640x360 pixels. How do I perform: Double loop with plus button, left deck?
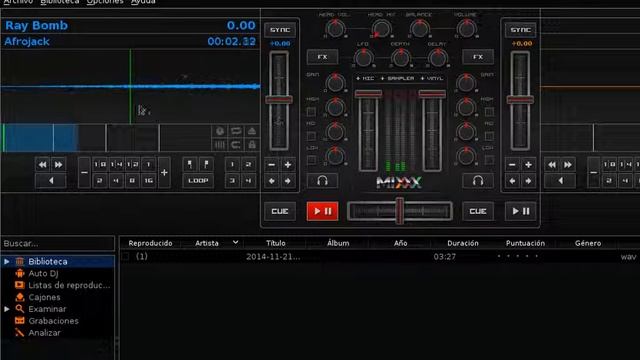point(164,173)
